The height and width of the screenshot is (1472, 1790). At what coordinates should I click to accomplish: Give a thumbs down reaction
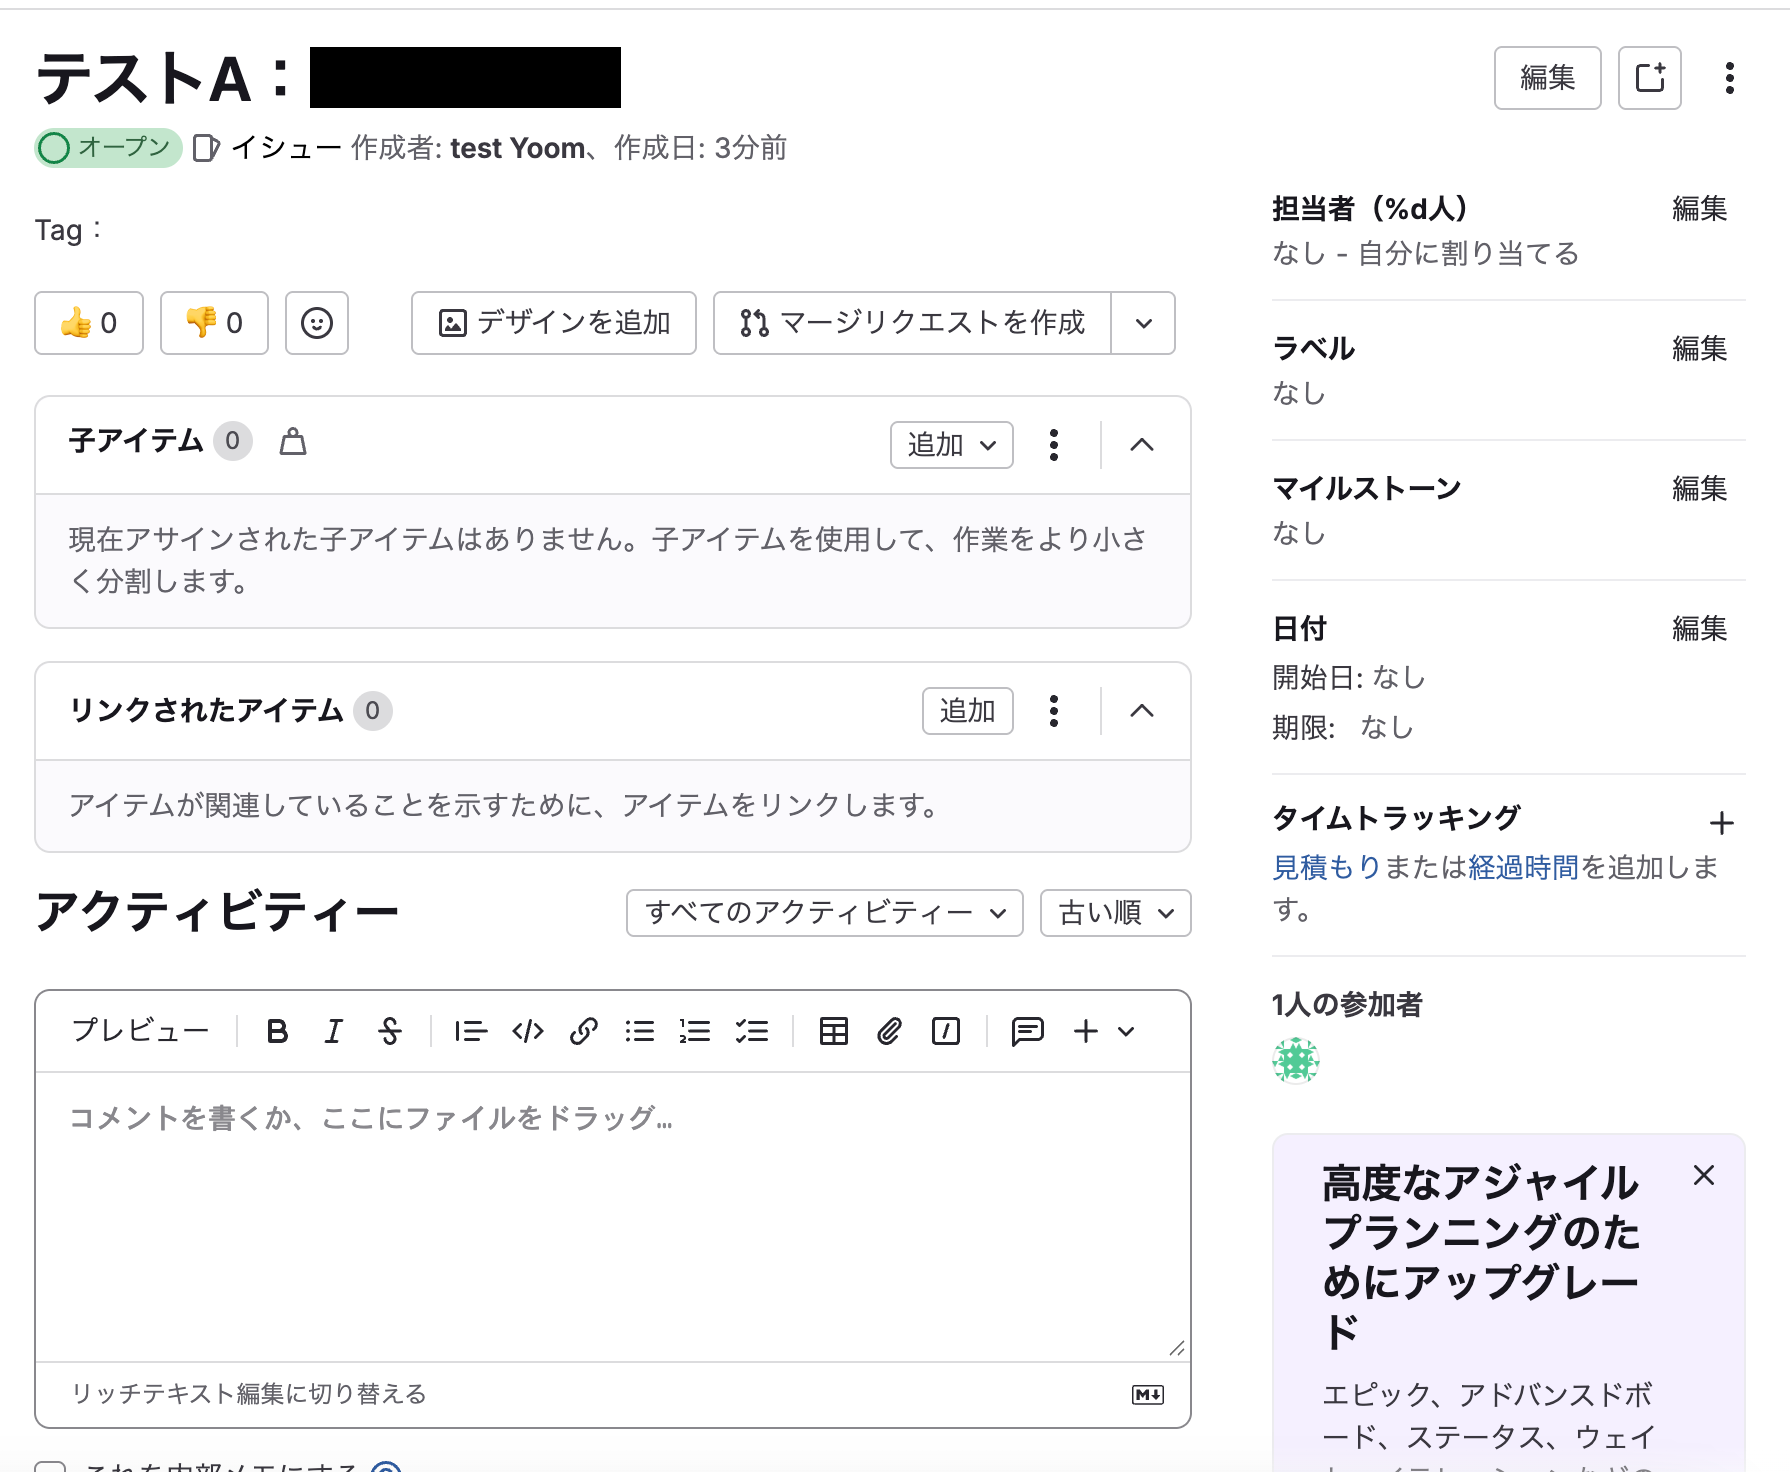(214, 323)
